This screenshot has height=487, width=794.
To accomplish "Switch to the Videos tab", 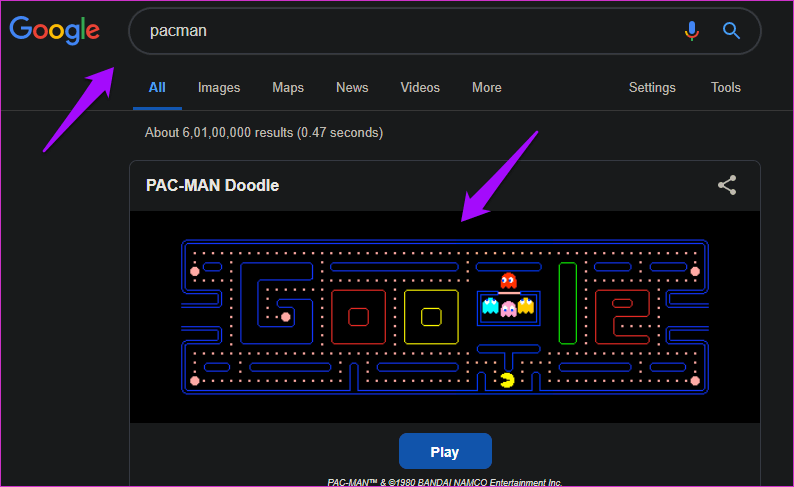I will click(x=420, y=87).
